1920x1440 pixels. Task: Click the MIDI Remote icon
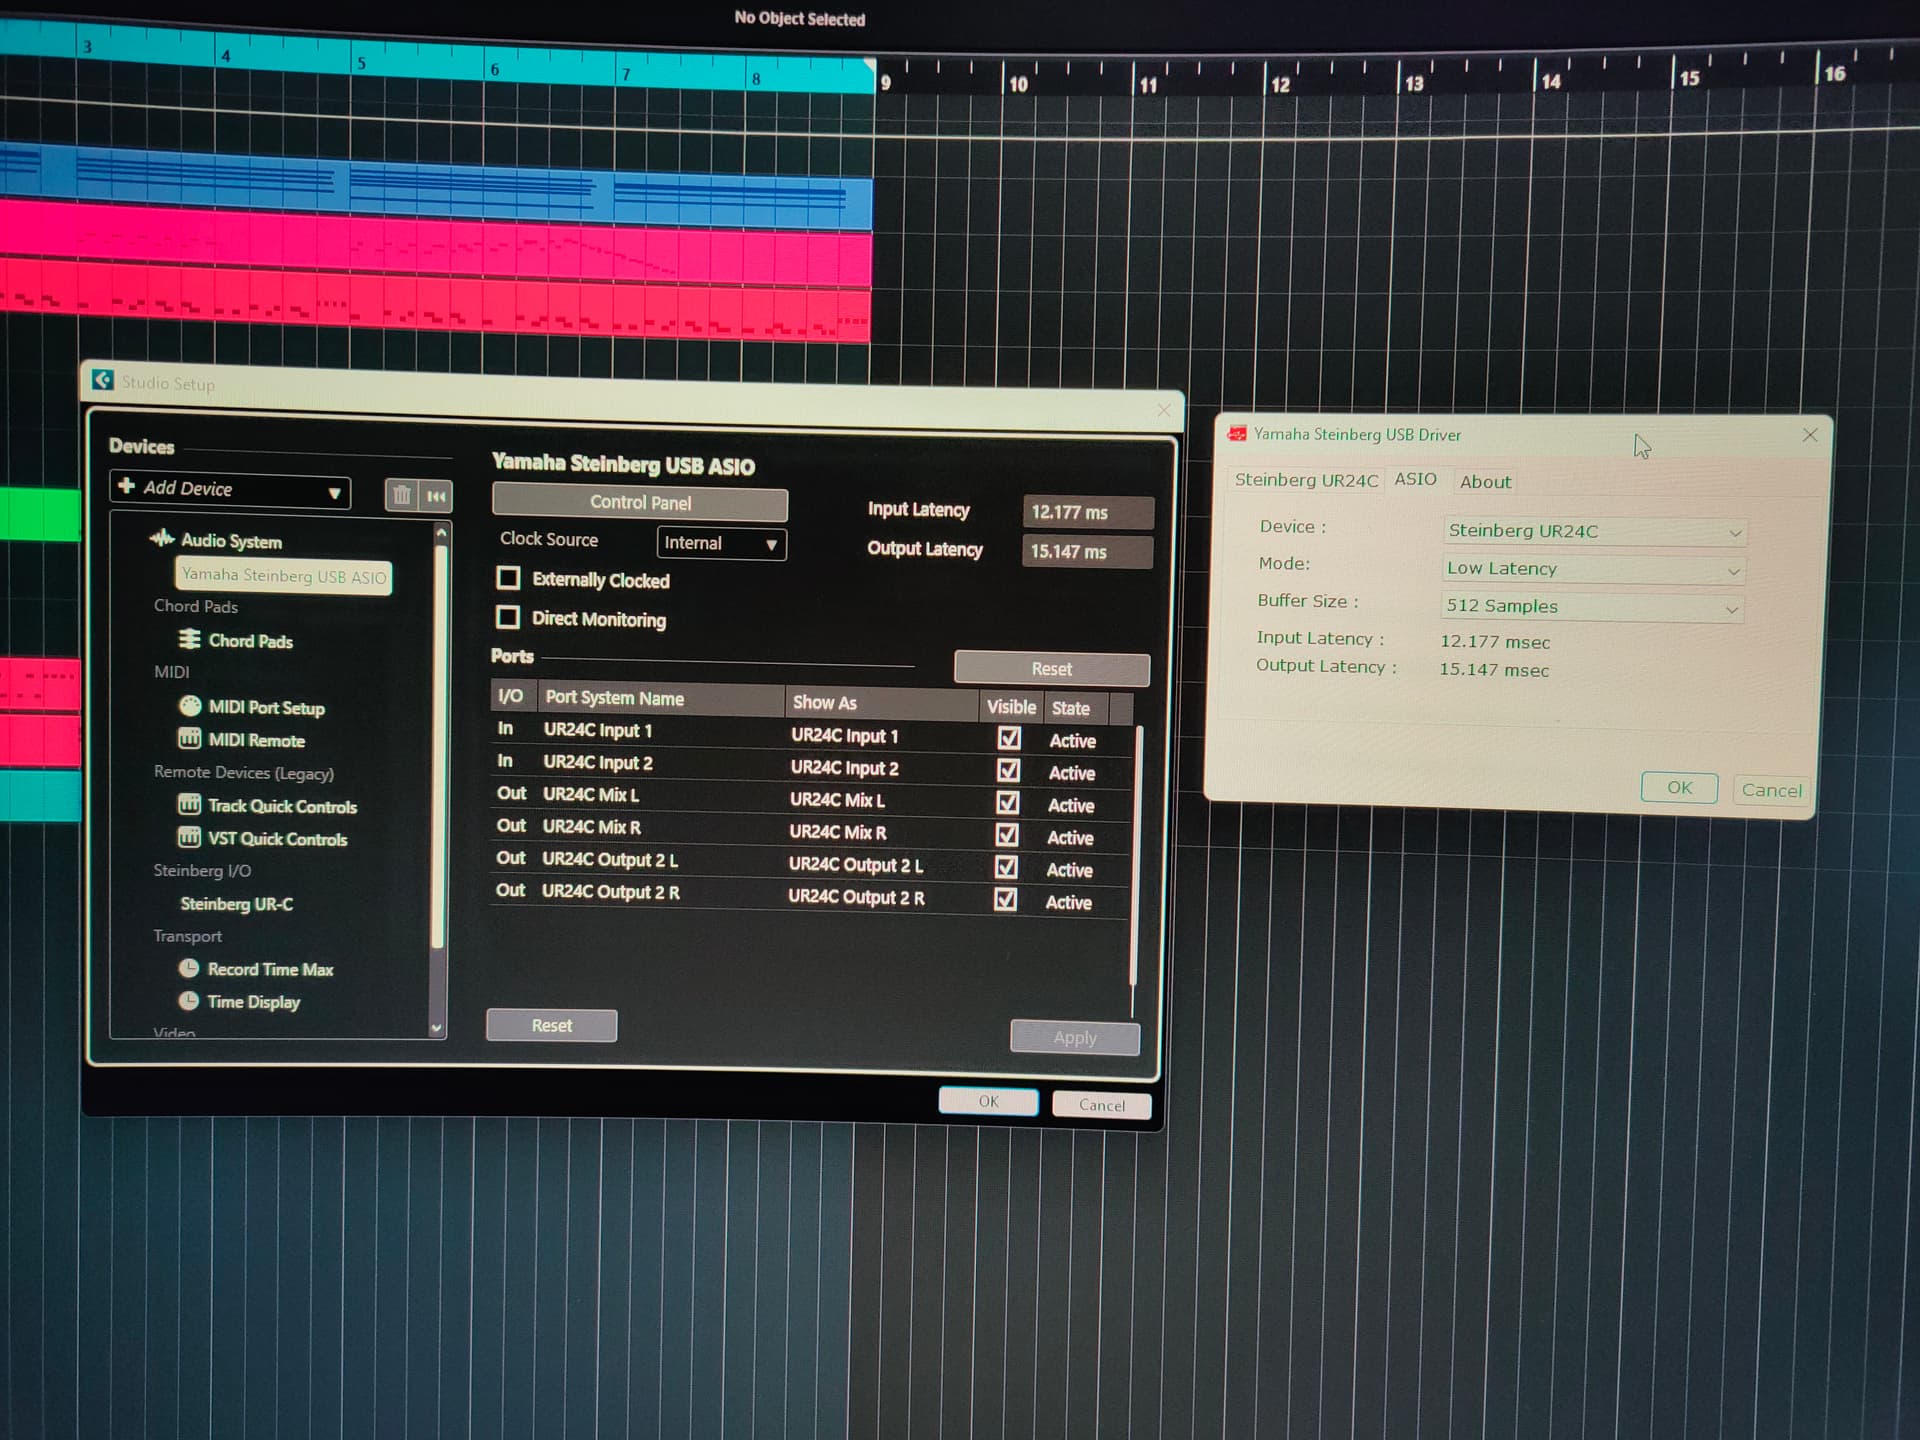coord(189,739)
